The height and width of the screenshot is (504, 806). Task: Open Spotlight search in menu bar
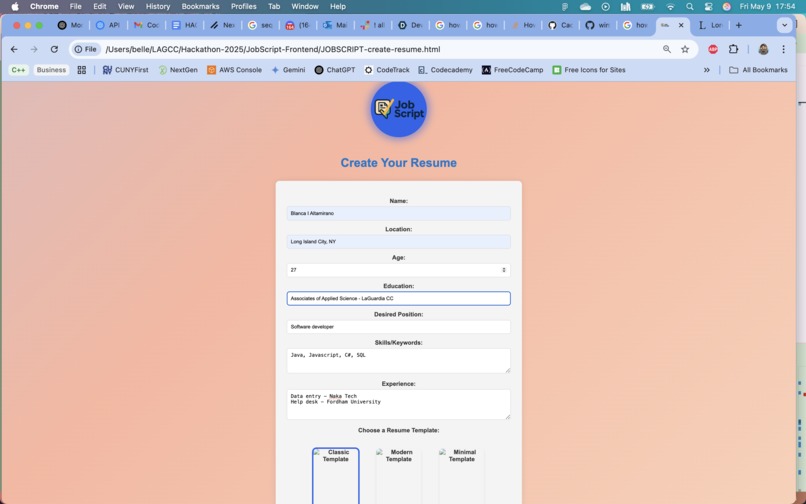click(x=690, y=7)
